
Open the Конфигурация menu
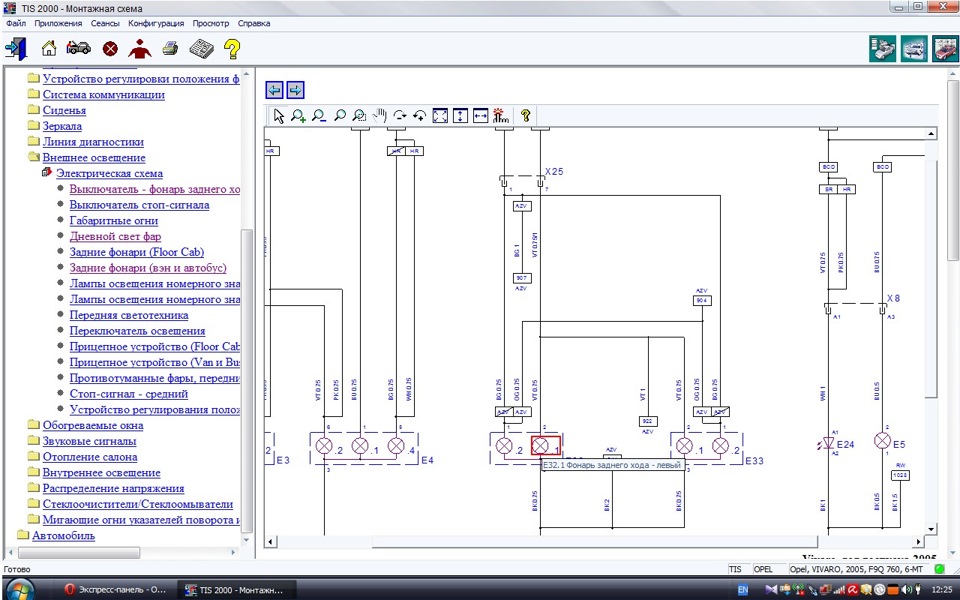click(x=156, y=23)
